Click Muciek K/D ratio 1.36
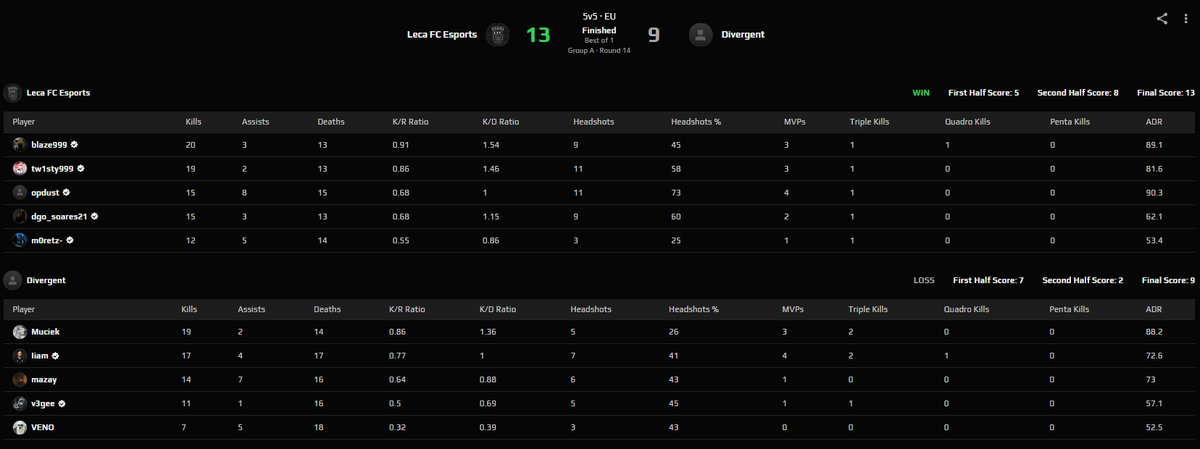Screen dimensions: 1200x449 [x=489, y=331]
